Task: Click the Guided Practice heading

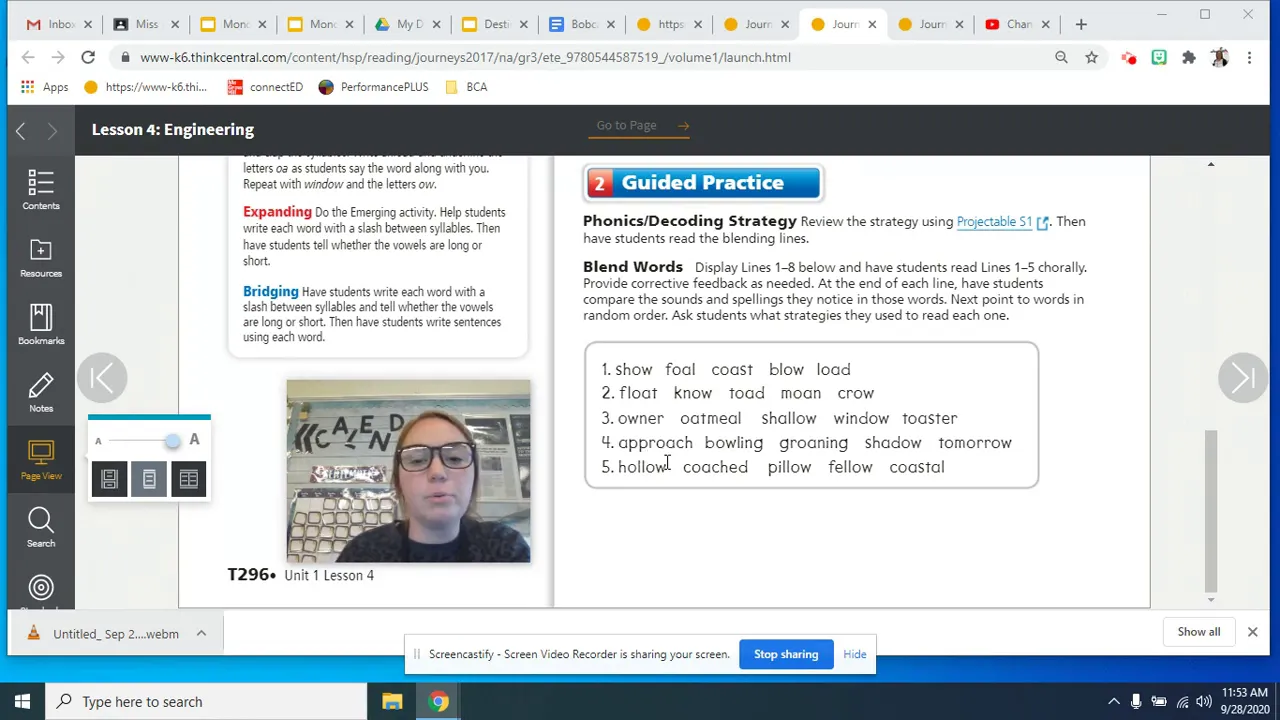Action: point(702,183)
